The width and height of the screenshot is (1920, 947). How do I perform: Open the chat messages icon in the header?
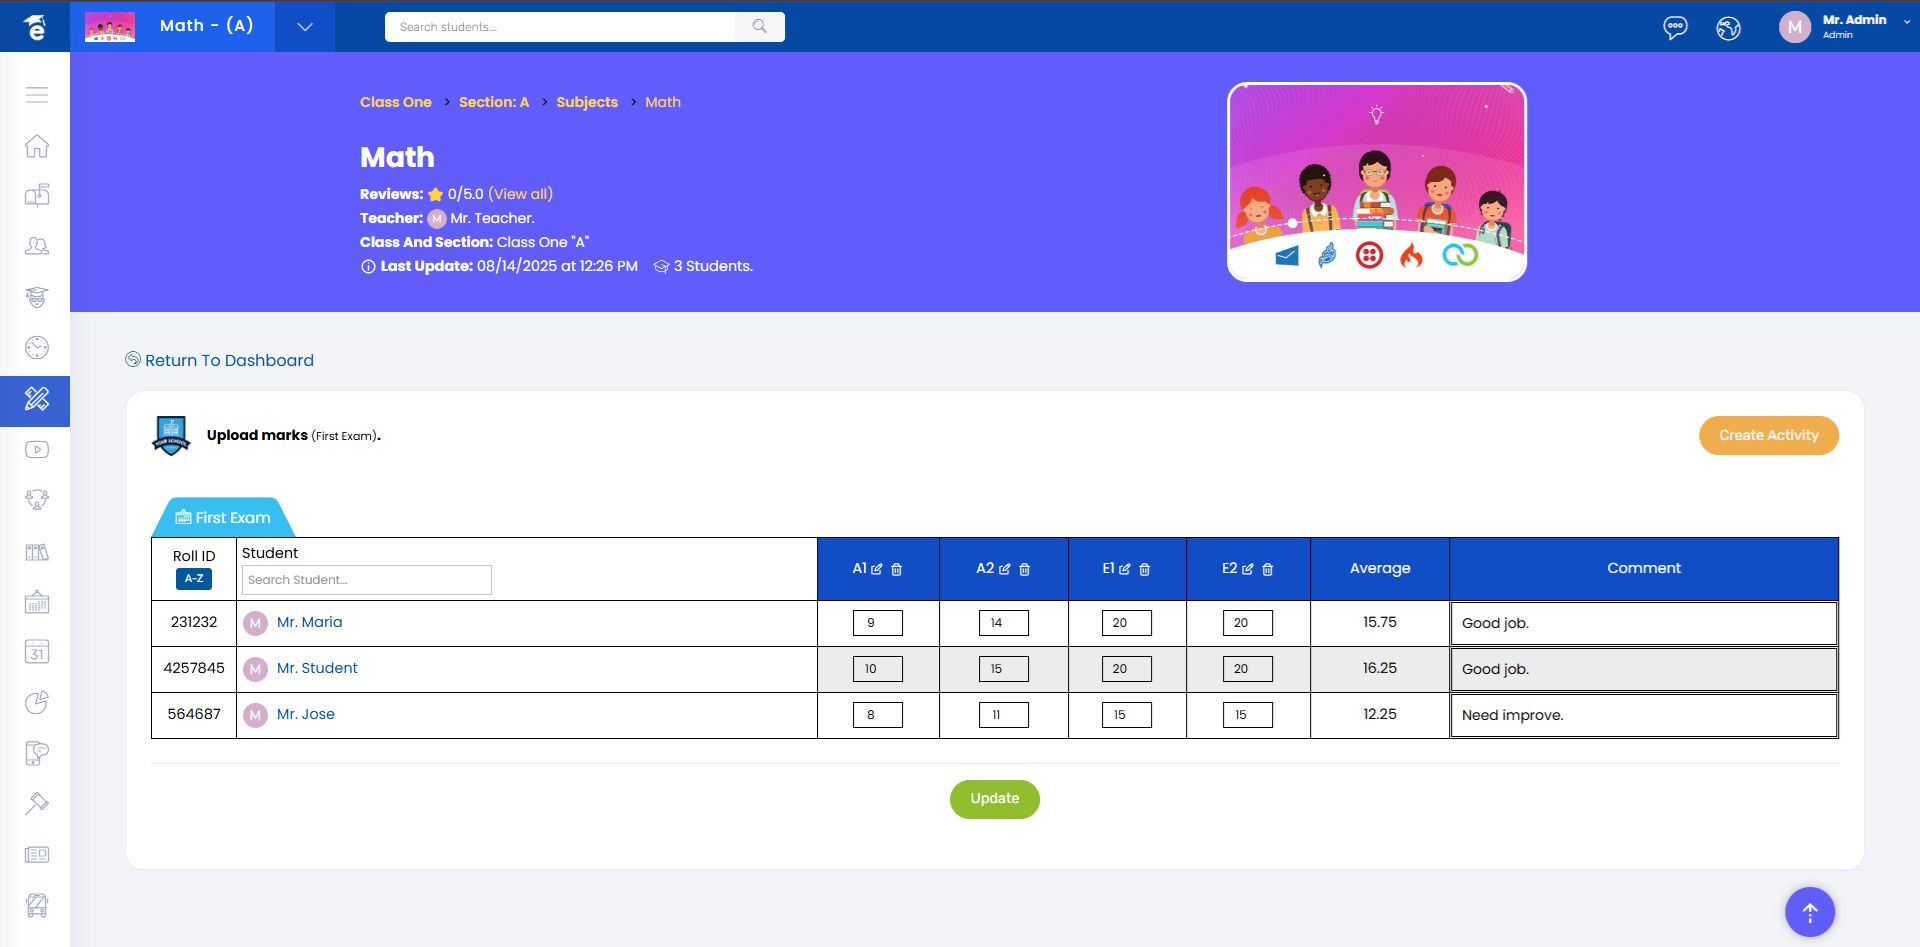(x=1675, y=28)
